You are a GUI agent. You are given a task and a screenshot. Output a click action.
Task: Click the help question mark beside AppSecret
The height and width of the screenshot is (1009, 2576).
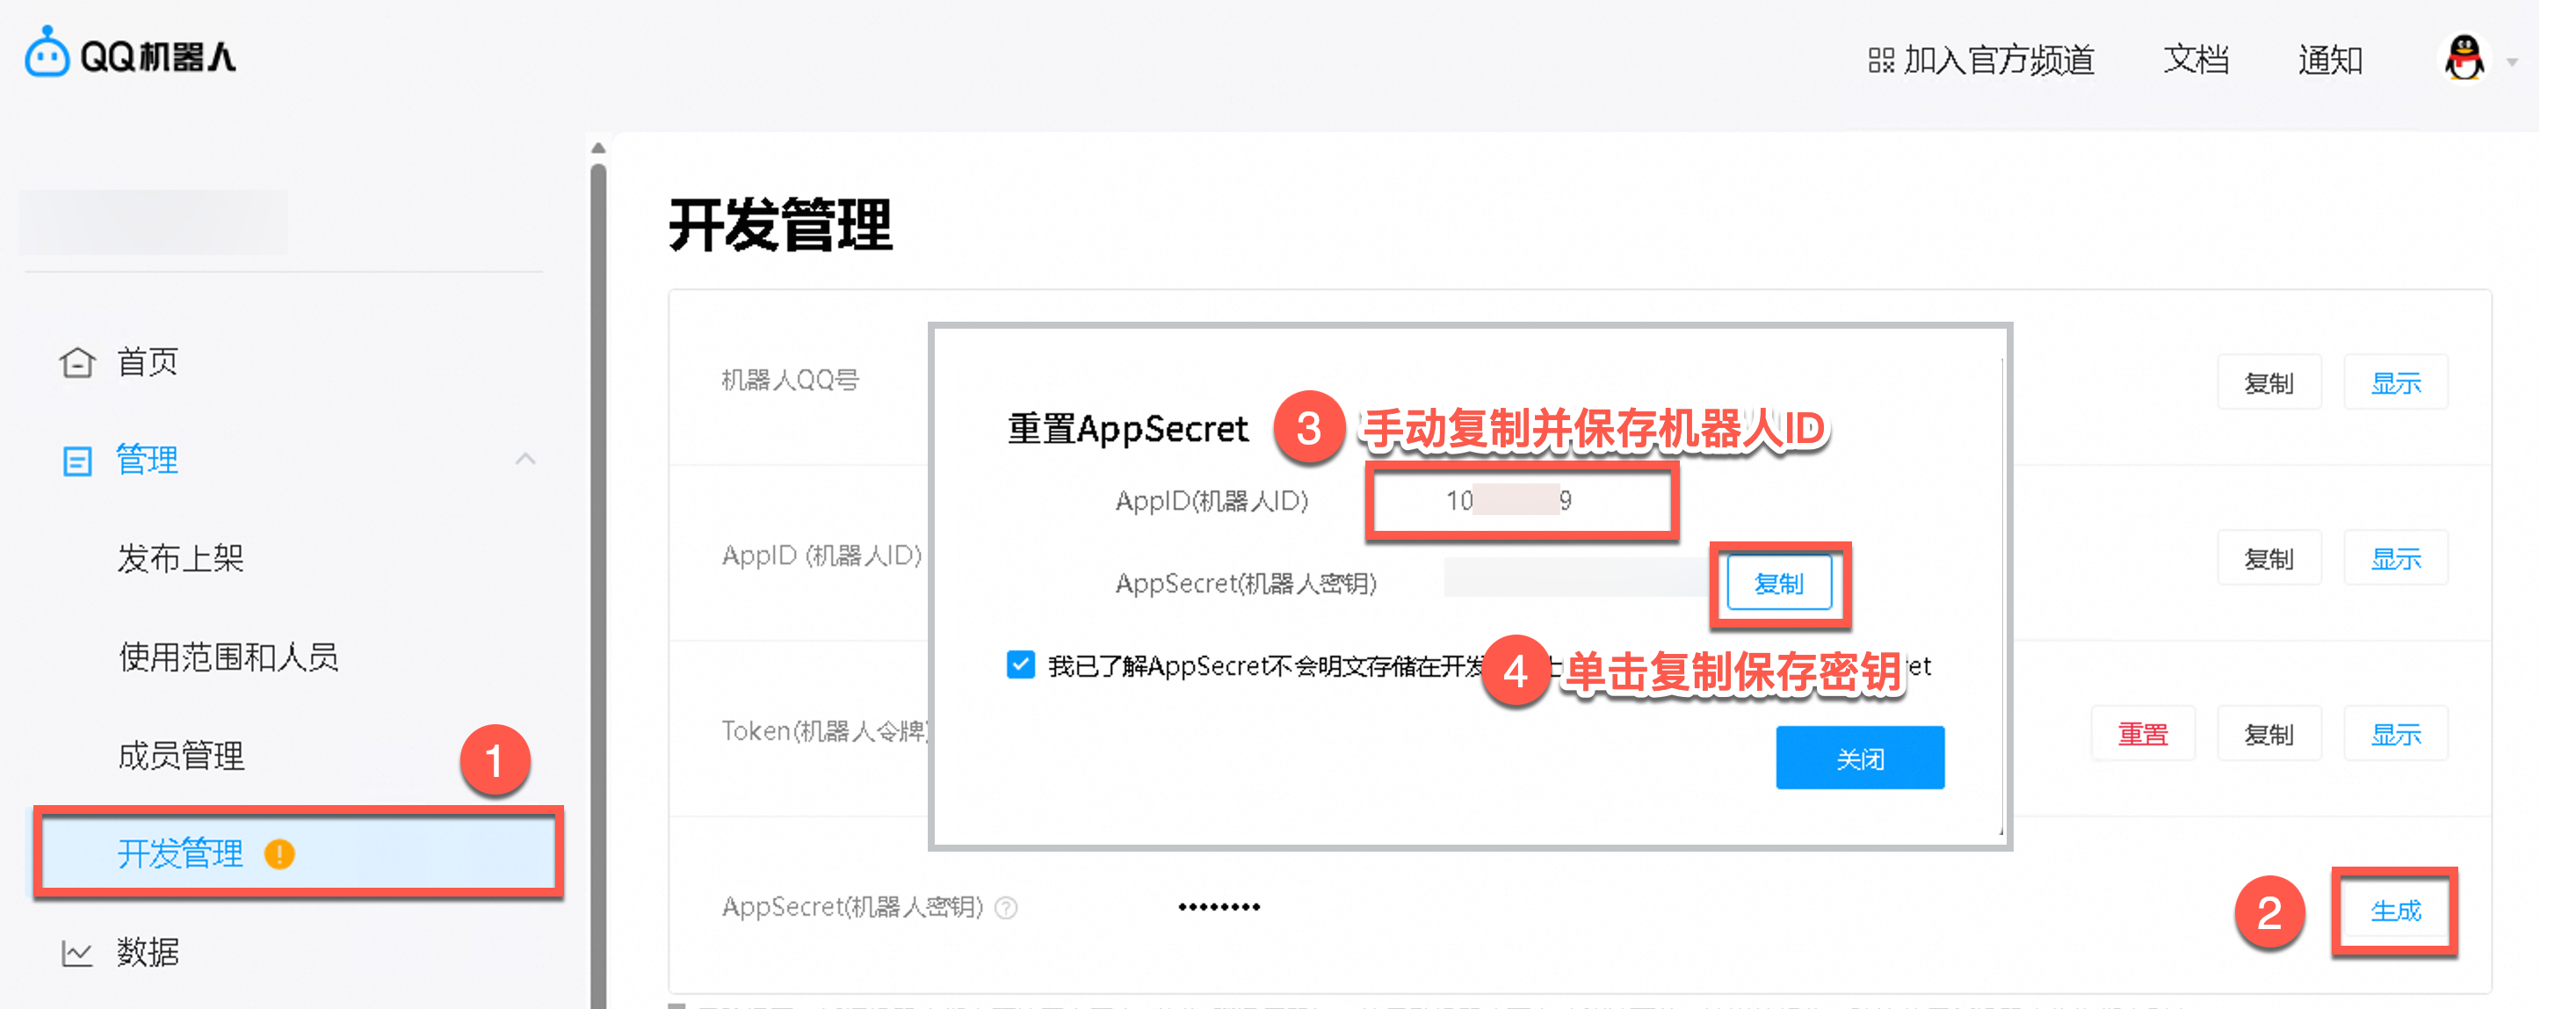(1007, 907)
